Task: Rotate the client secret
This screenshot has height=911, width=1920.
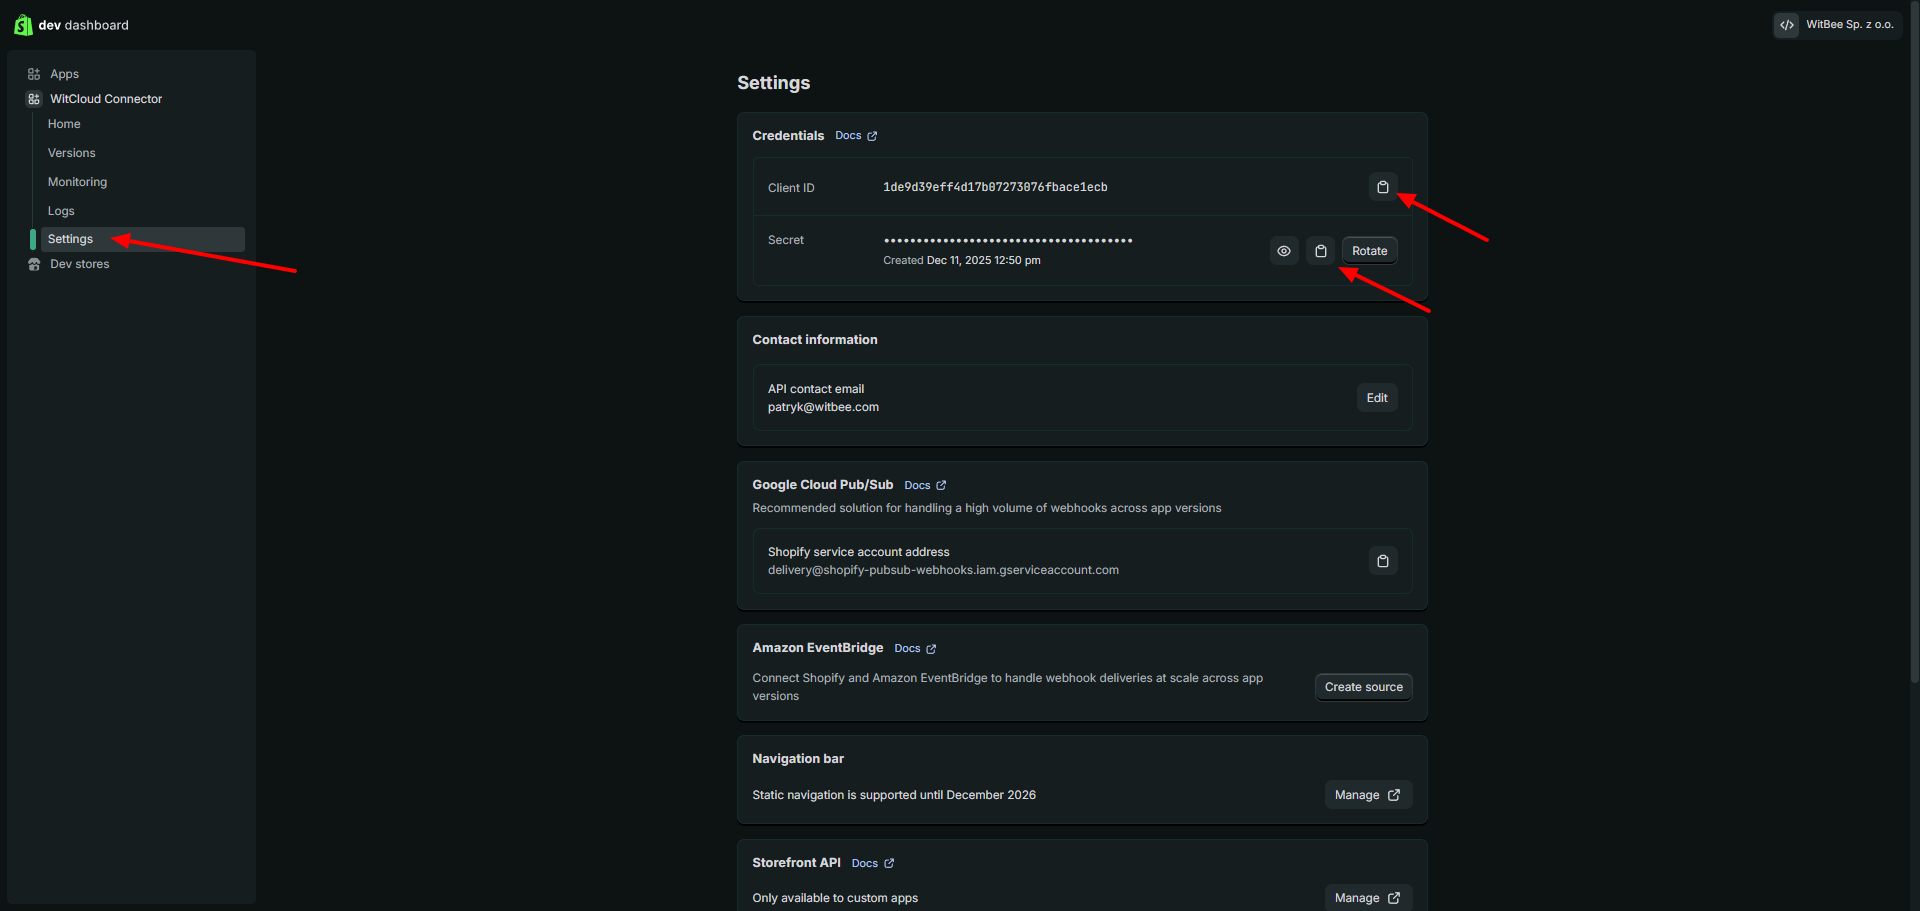Action: (1369, 251)
